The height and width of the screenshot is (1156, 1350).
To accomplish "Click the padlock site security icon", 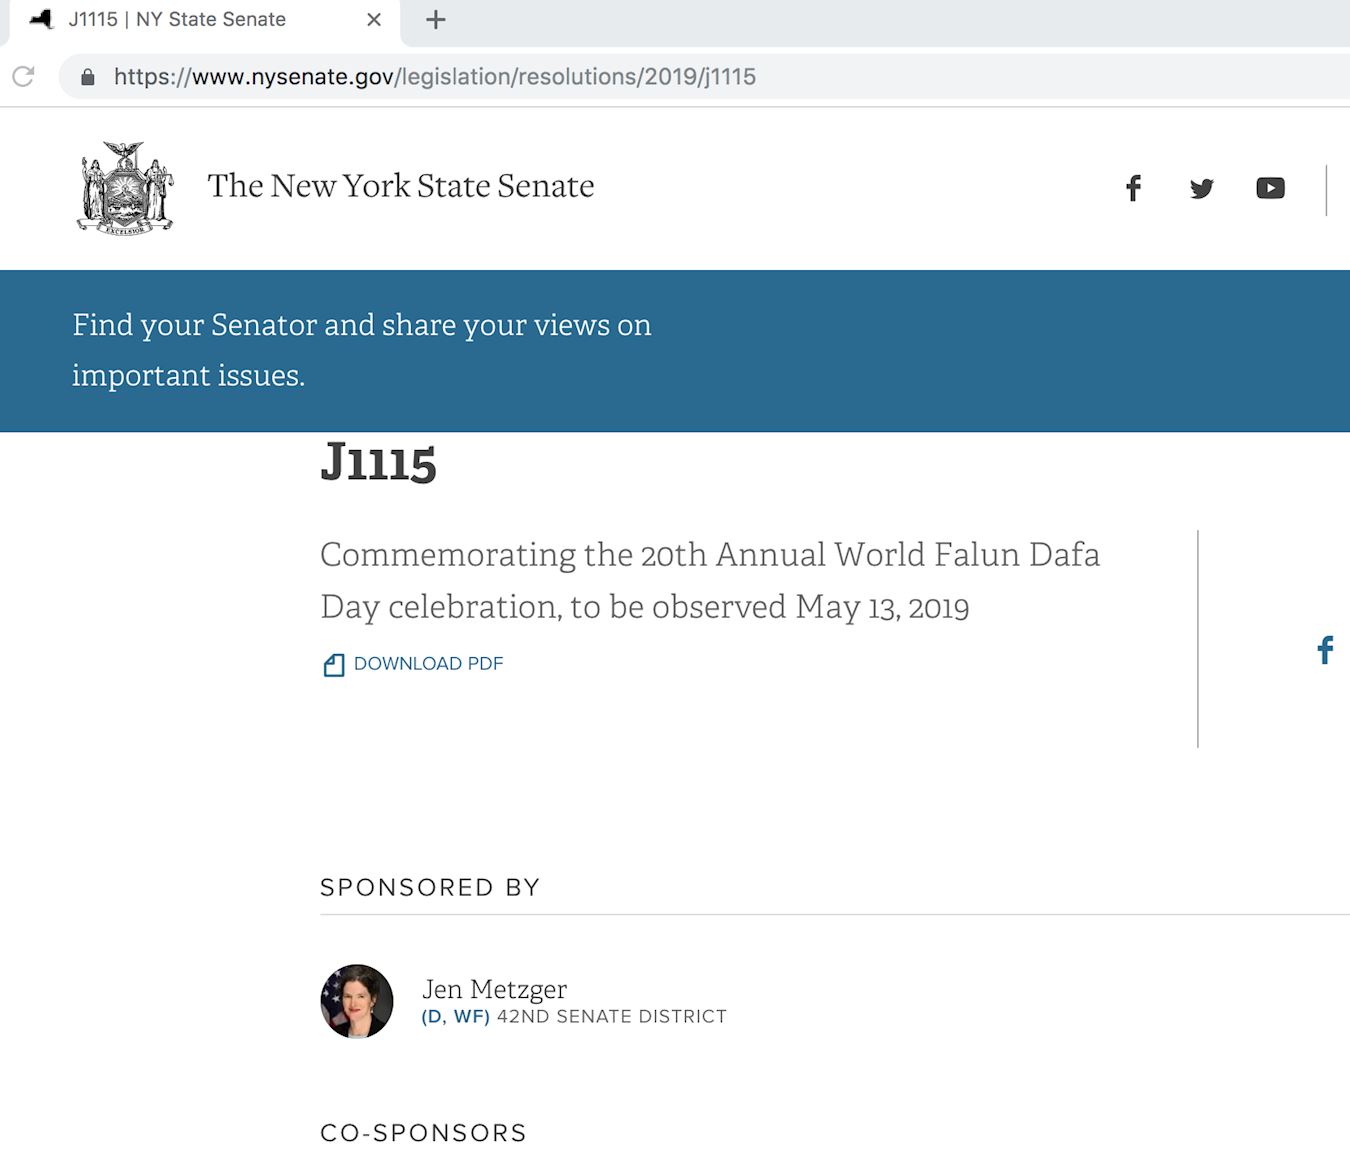I will coord(88,77).
